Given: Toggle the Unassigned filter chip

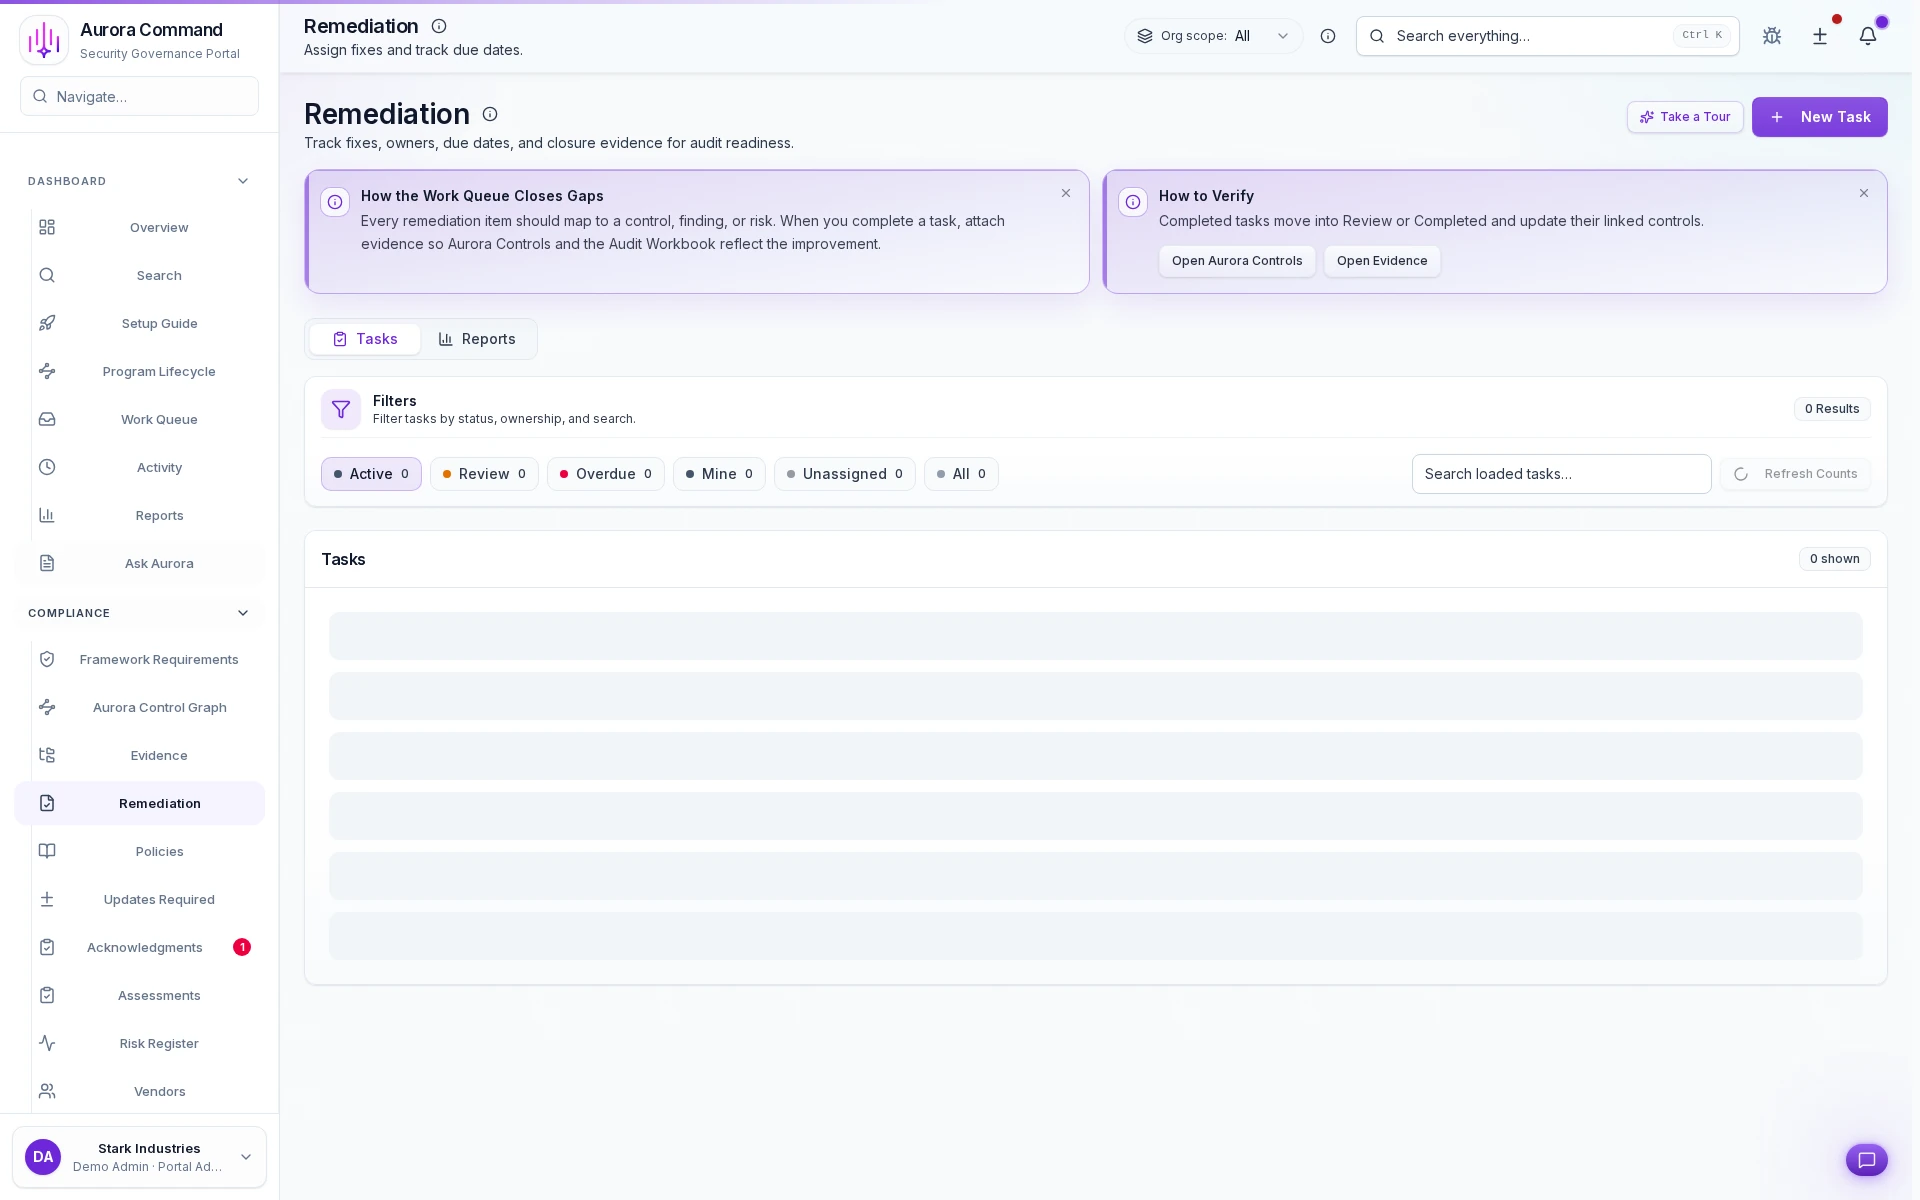Looking at the screenshot, I should point(844,474).
